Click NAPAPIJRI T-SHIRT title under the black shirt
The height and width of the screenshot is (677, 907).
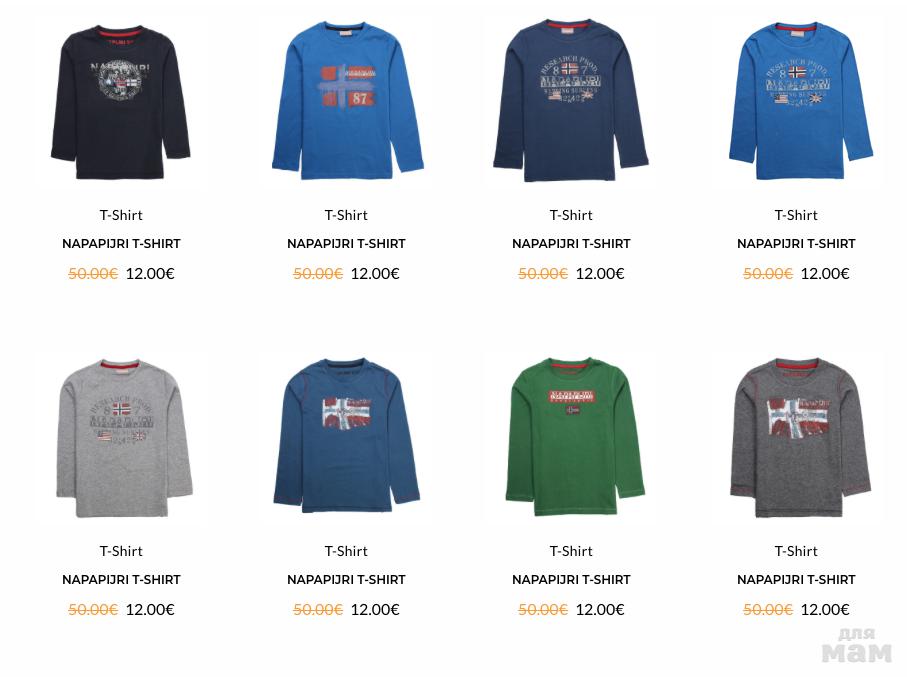point(121,244)
